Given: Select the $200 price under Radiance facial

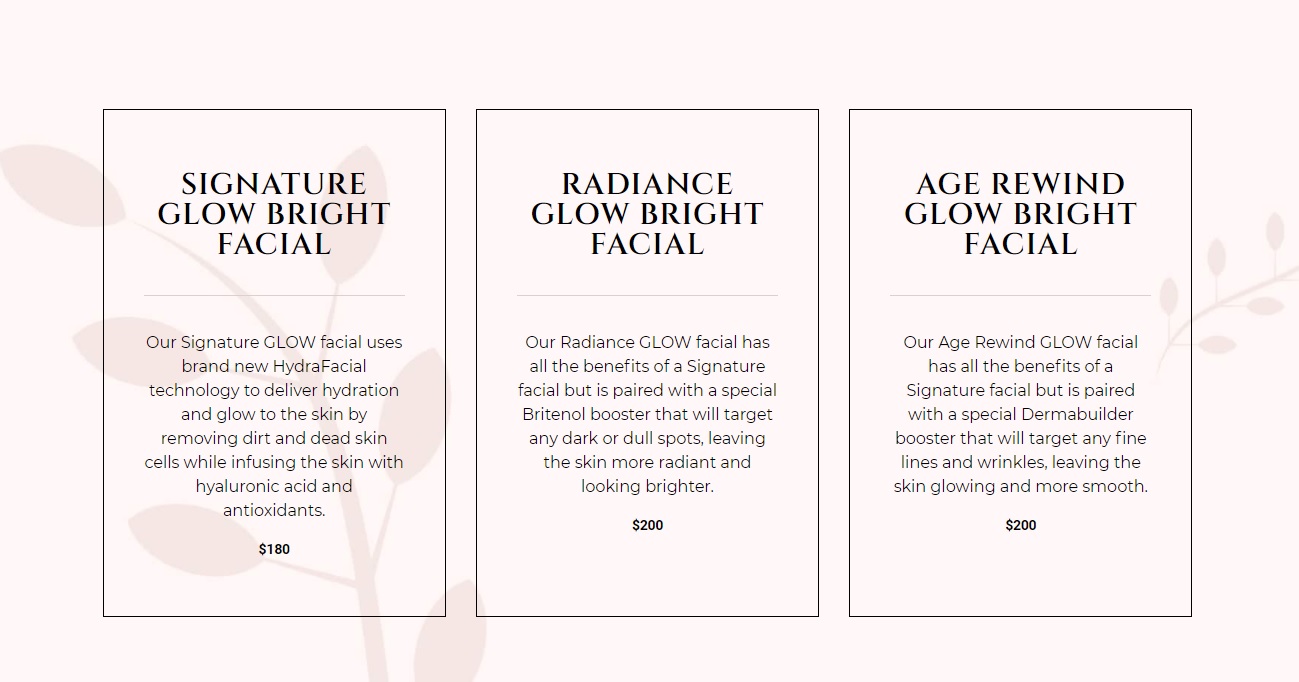Looking at the screenshot, I should [647, 525].
